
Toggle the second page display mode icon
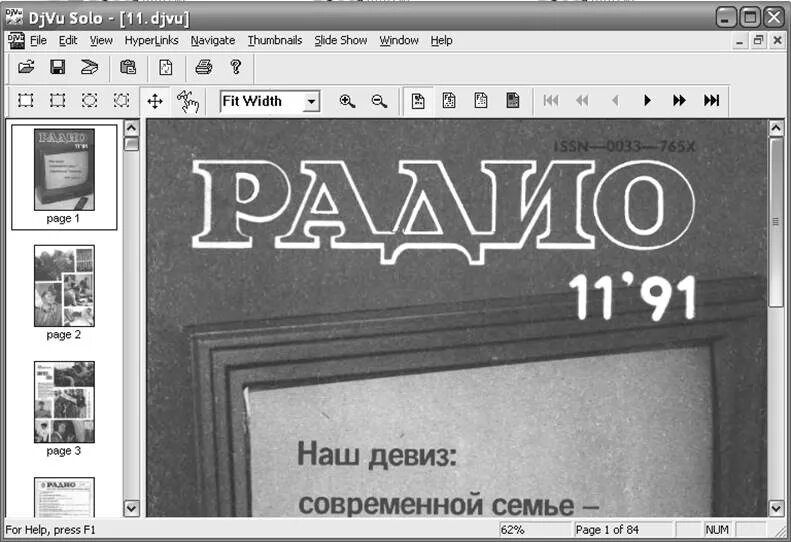click(x=449, y=100)
